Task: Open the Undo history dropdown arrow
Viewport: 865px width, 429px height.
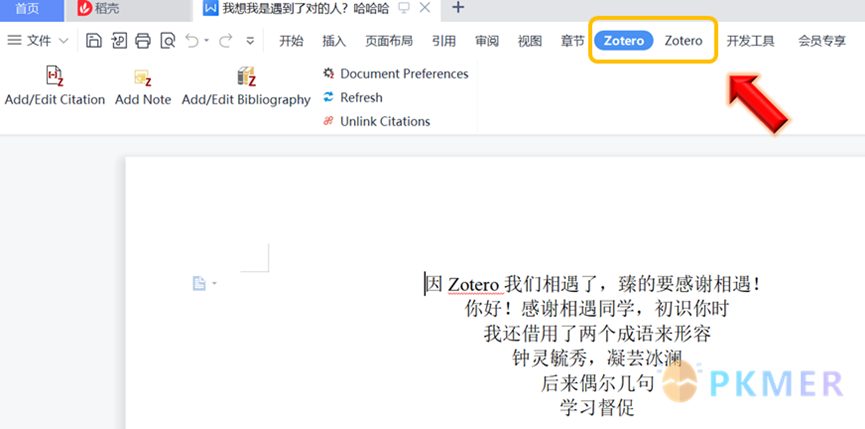Action: (206, 40)
